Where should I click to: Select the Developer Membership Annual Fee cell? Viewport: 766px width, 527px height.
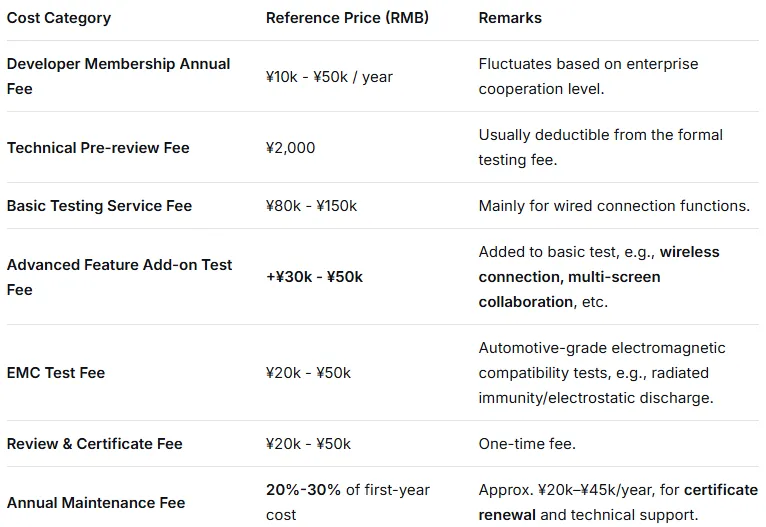click(118, 76)
